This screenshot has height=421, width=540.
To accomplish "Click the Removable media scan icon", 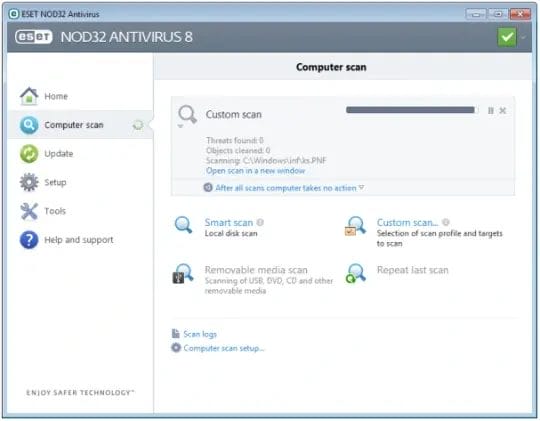I will point(183,274).
